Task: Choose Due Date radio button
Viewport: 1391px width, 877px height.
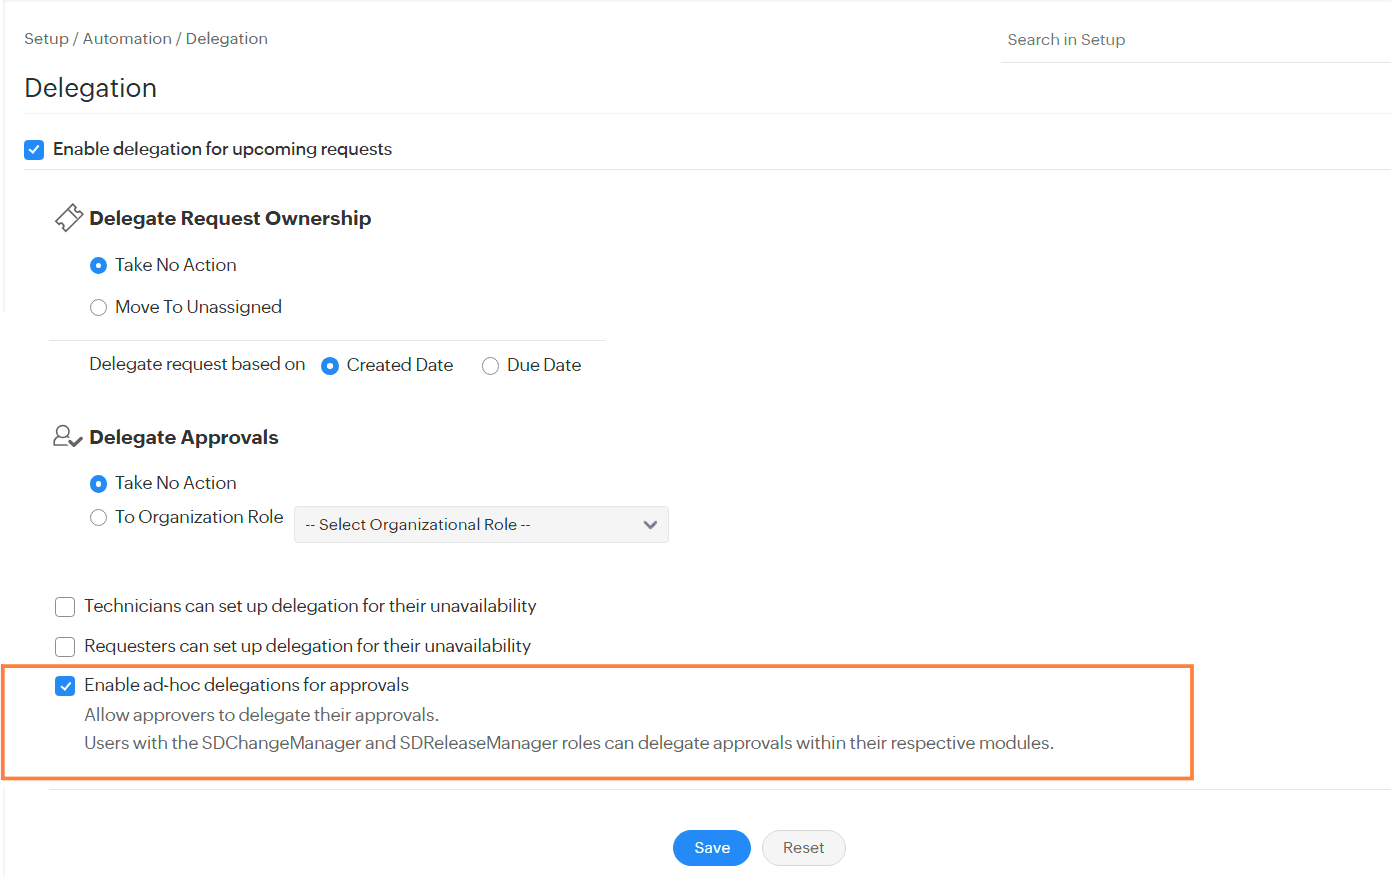Action: click(490, 366)
